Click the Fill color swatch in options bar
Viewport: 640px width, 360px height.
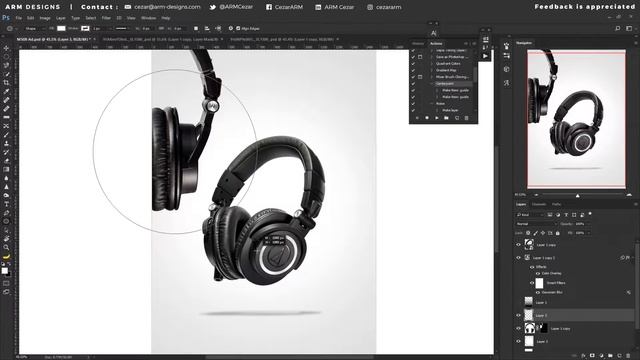coord(61,29)
